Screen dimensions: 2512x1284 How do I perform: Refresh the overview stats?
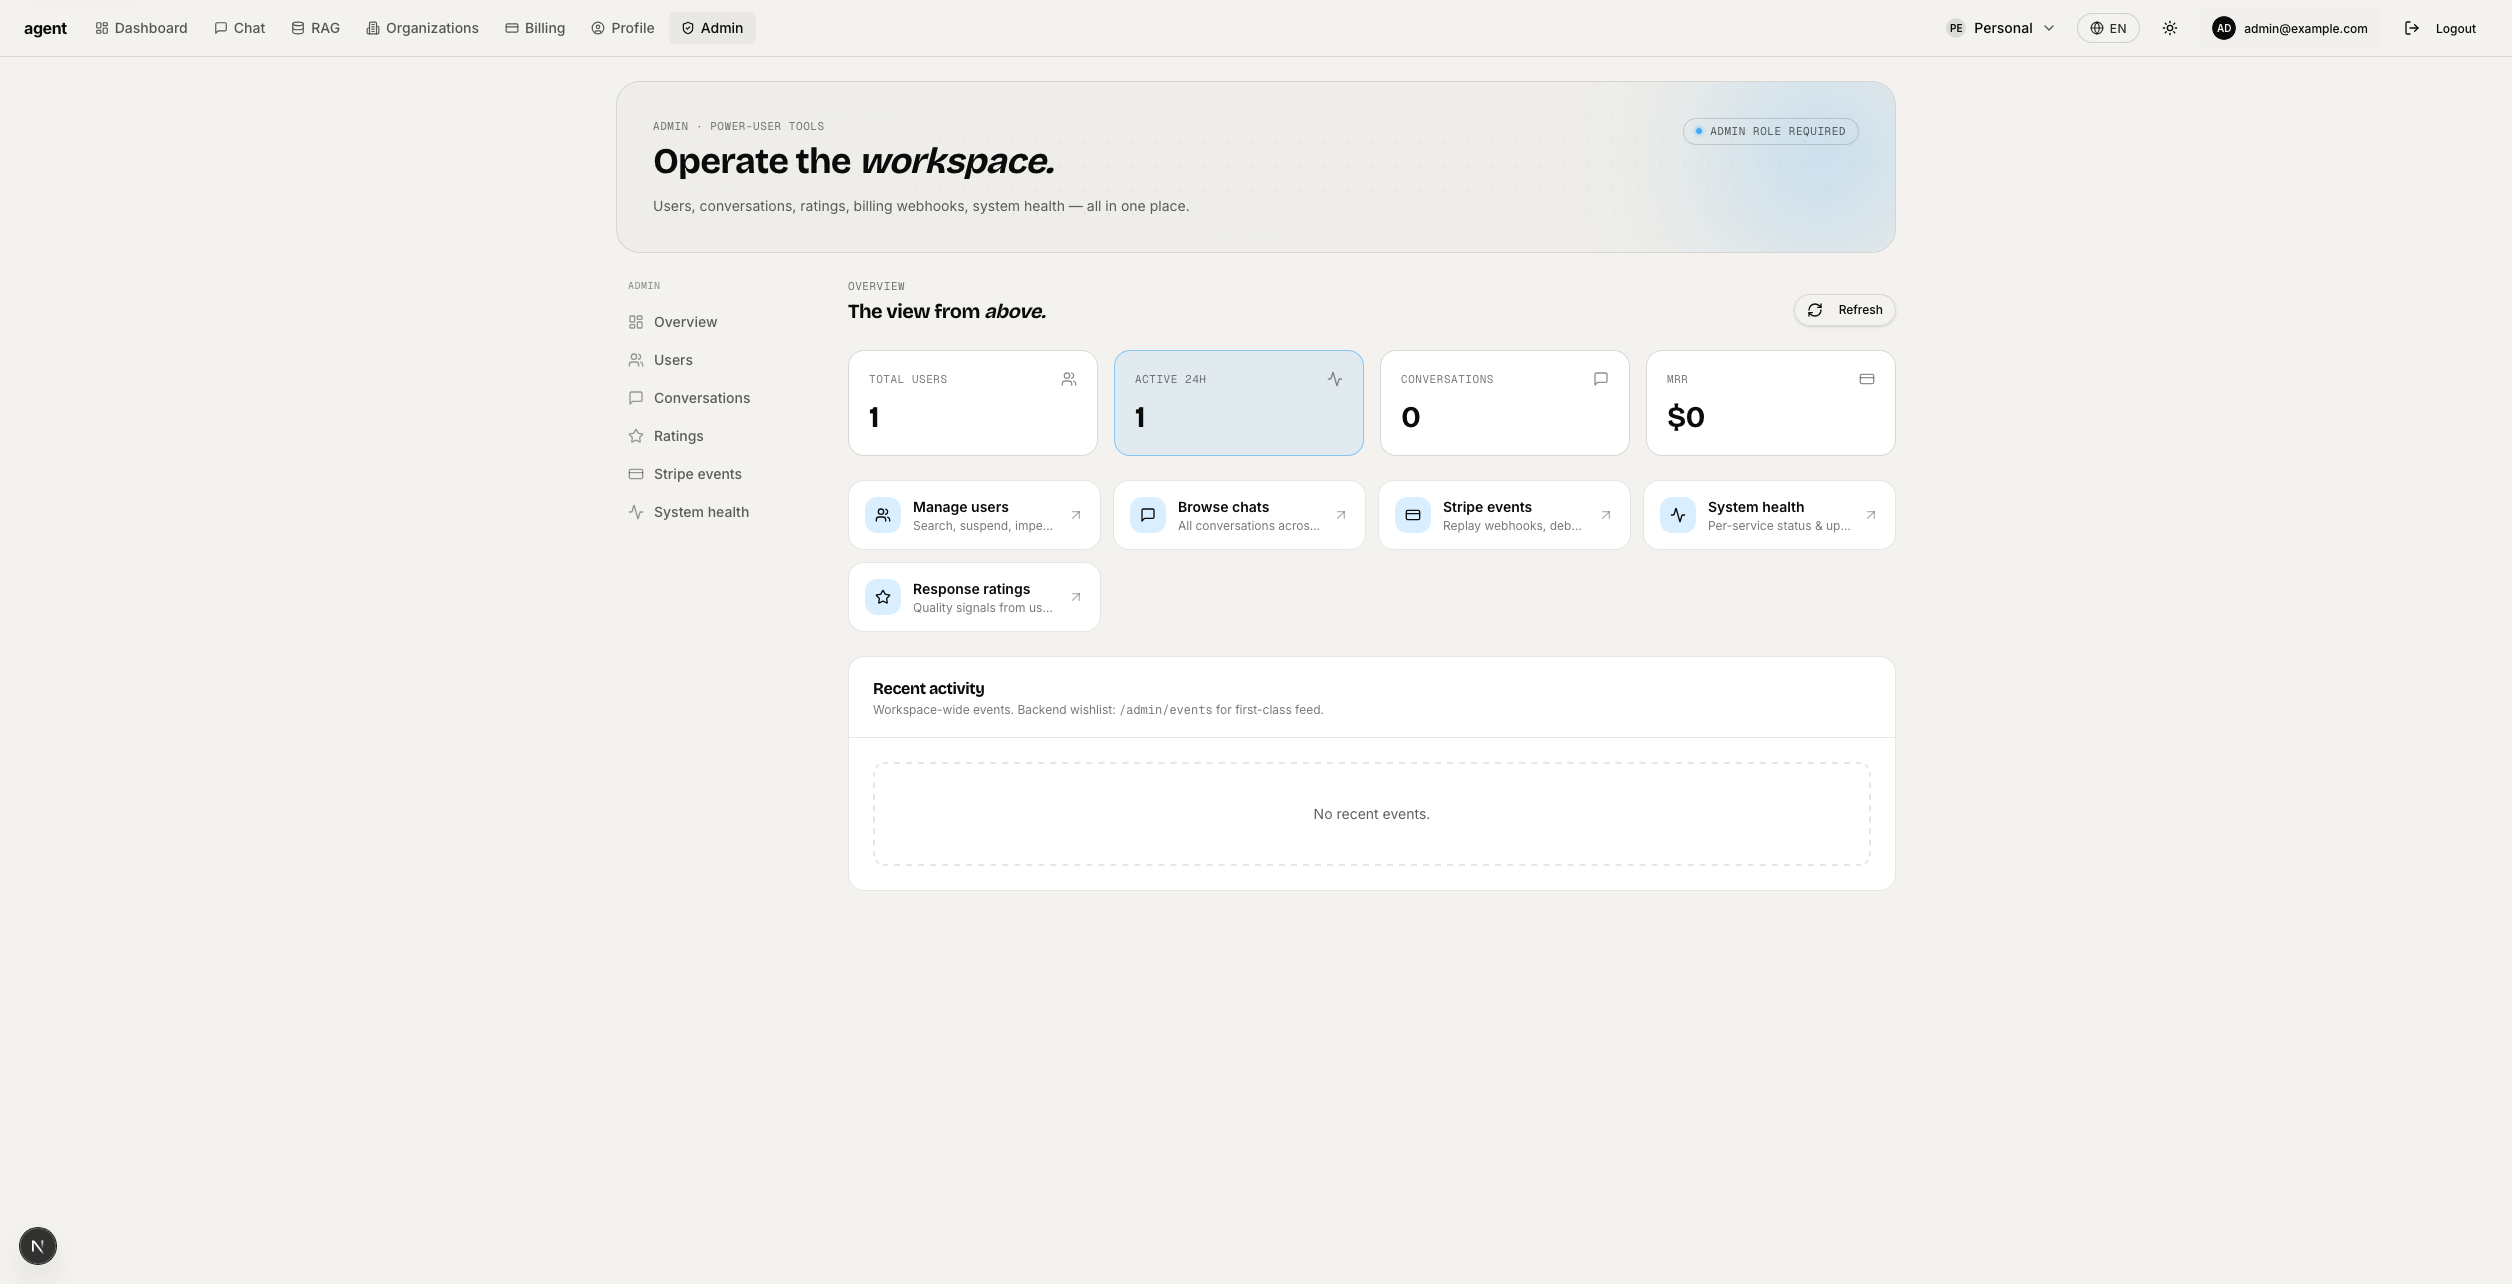(1844, 310)
